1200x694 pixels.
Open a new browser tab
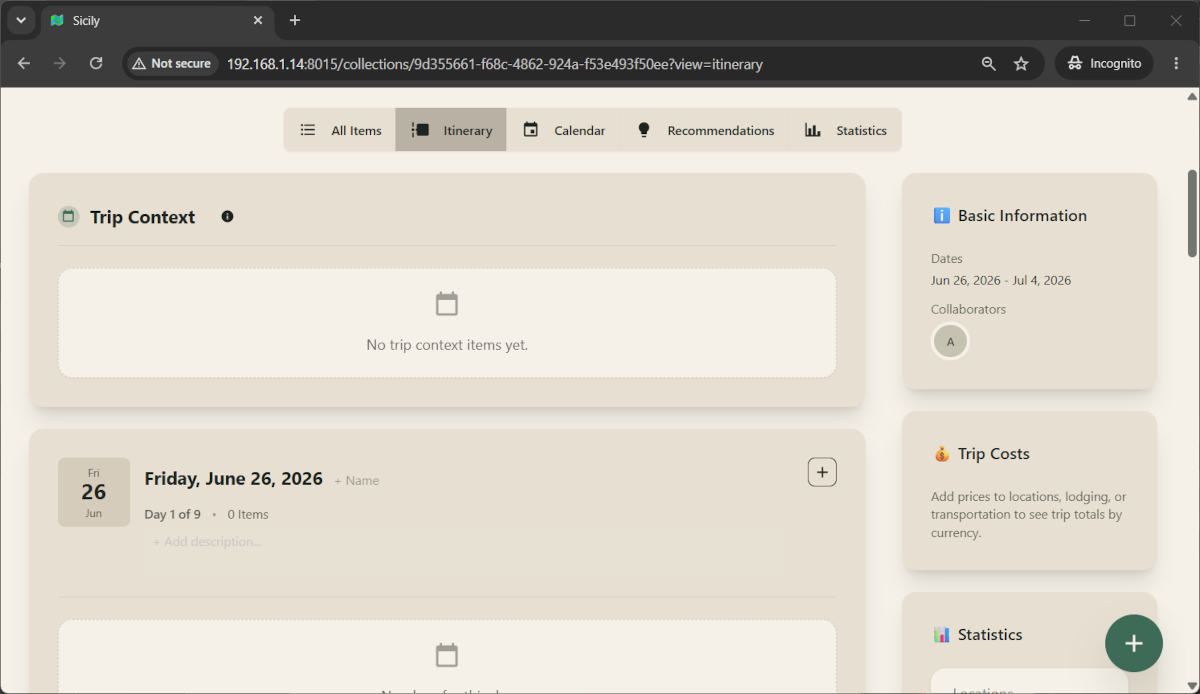(x=294, y=20)
